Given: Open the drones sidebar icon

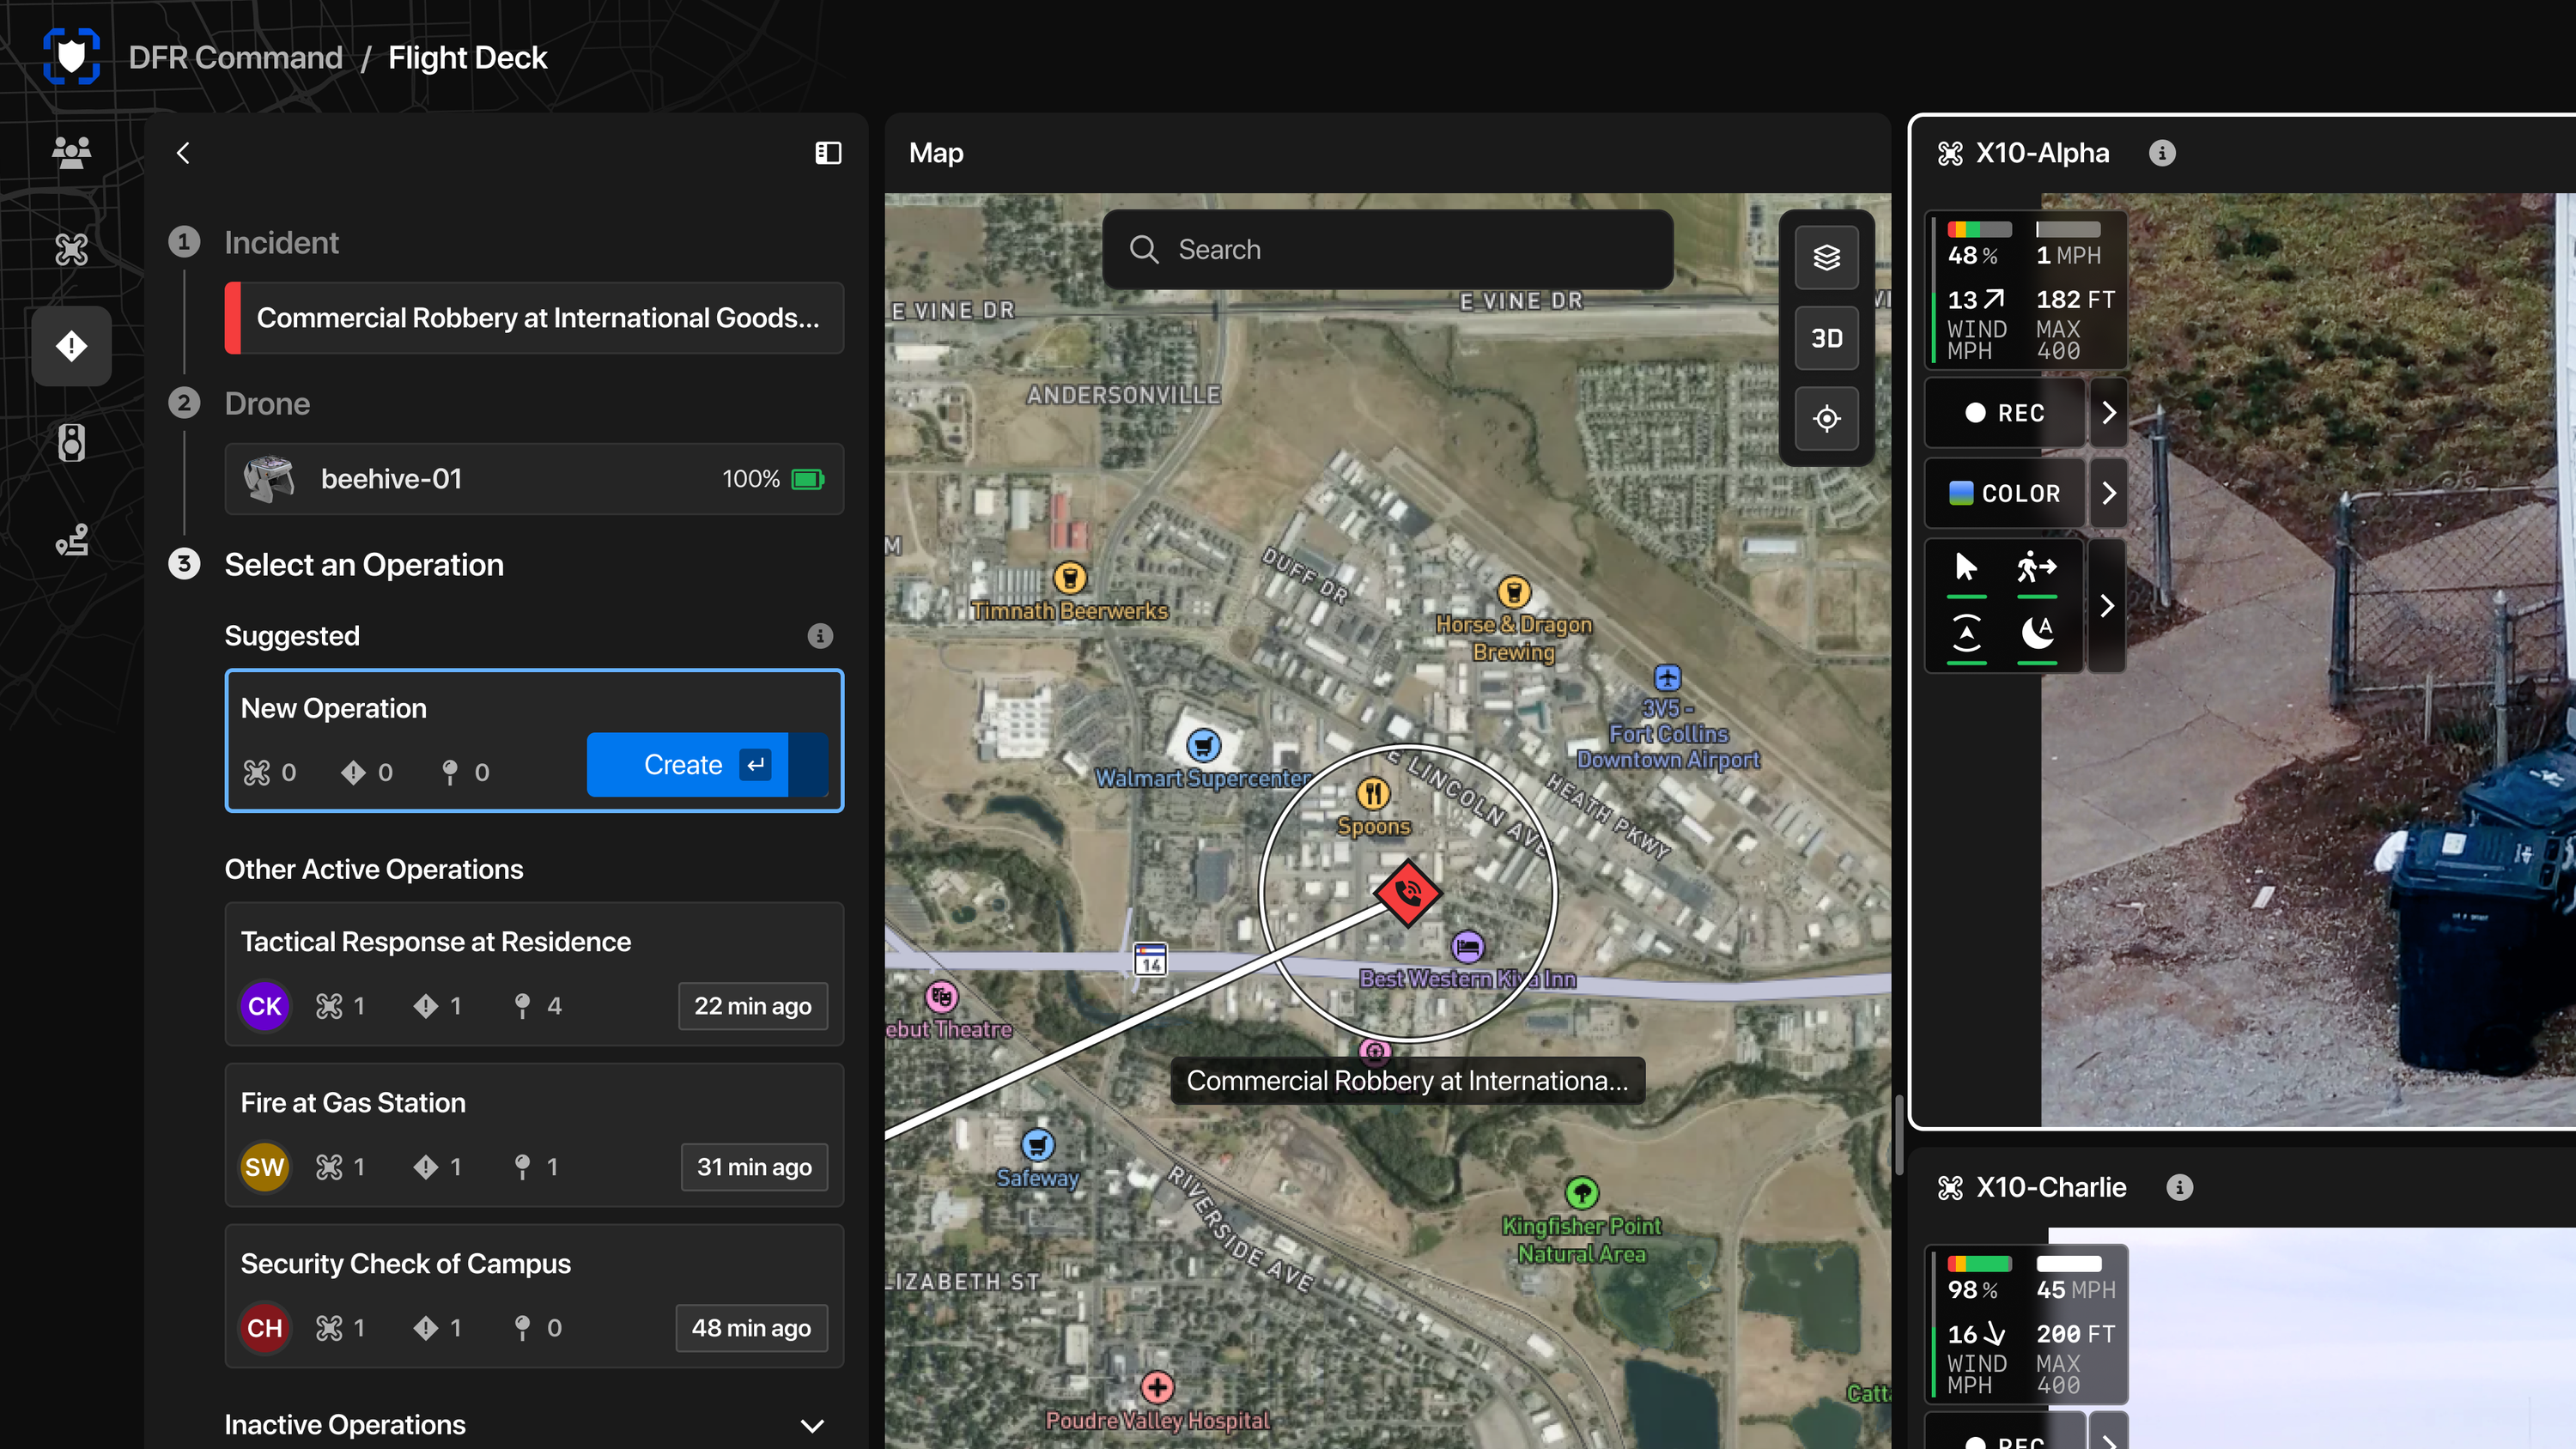Looking at the screenshot, I should click(x=71, y=249).
